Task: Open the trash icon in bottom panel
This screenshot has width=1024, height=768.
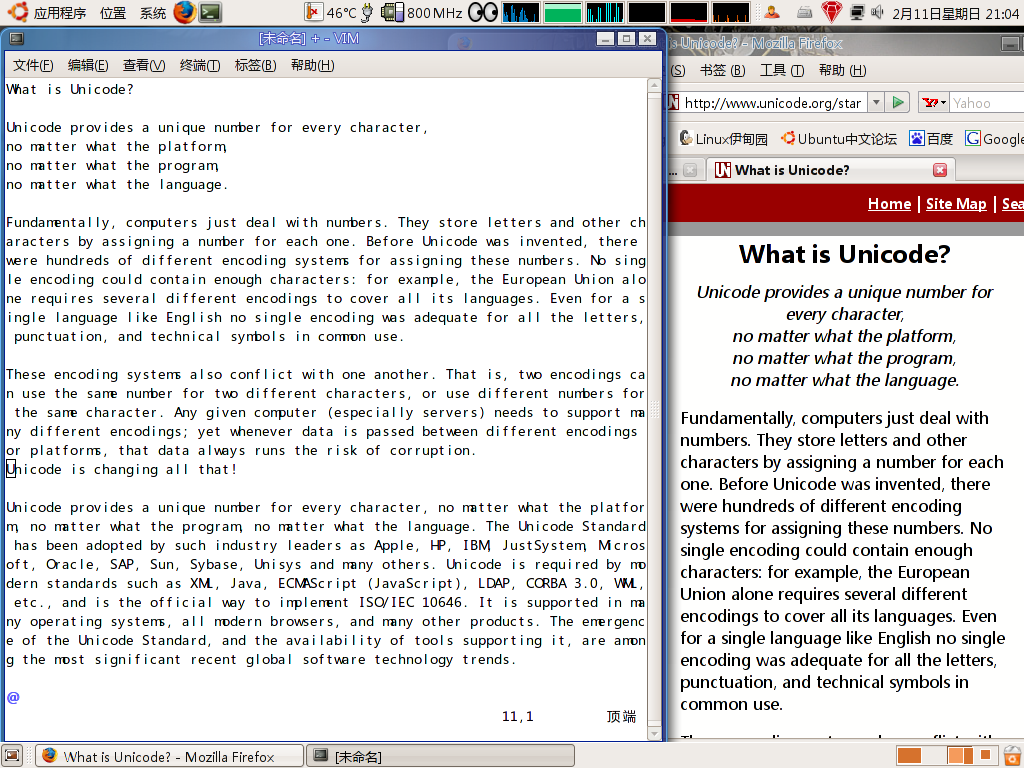Action: pyautogui.click(x=1012, y=756)
